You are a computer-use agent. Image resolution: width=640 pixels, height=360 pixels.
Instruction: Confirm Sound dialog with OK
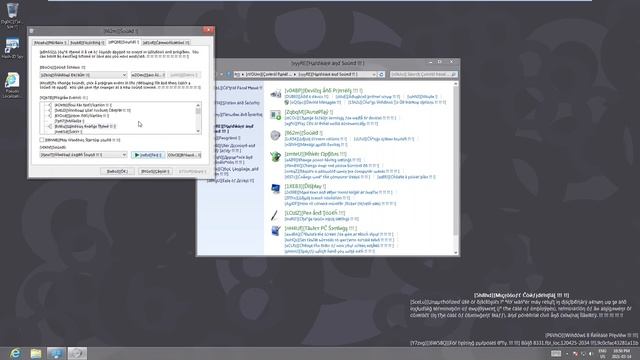tap(117, 171)
